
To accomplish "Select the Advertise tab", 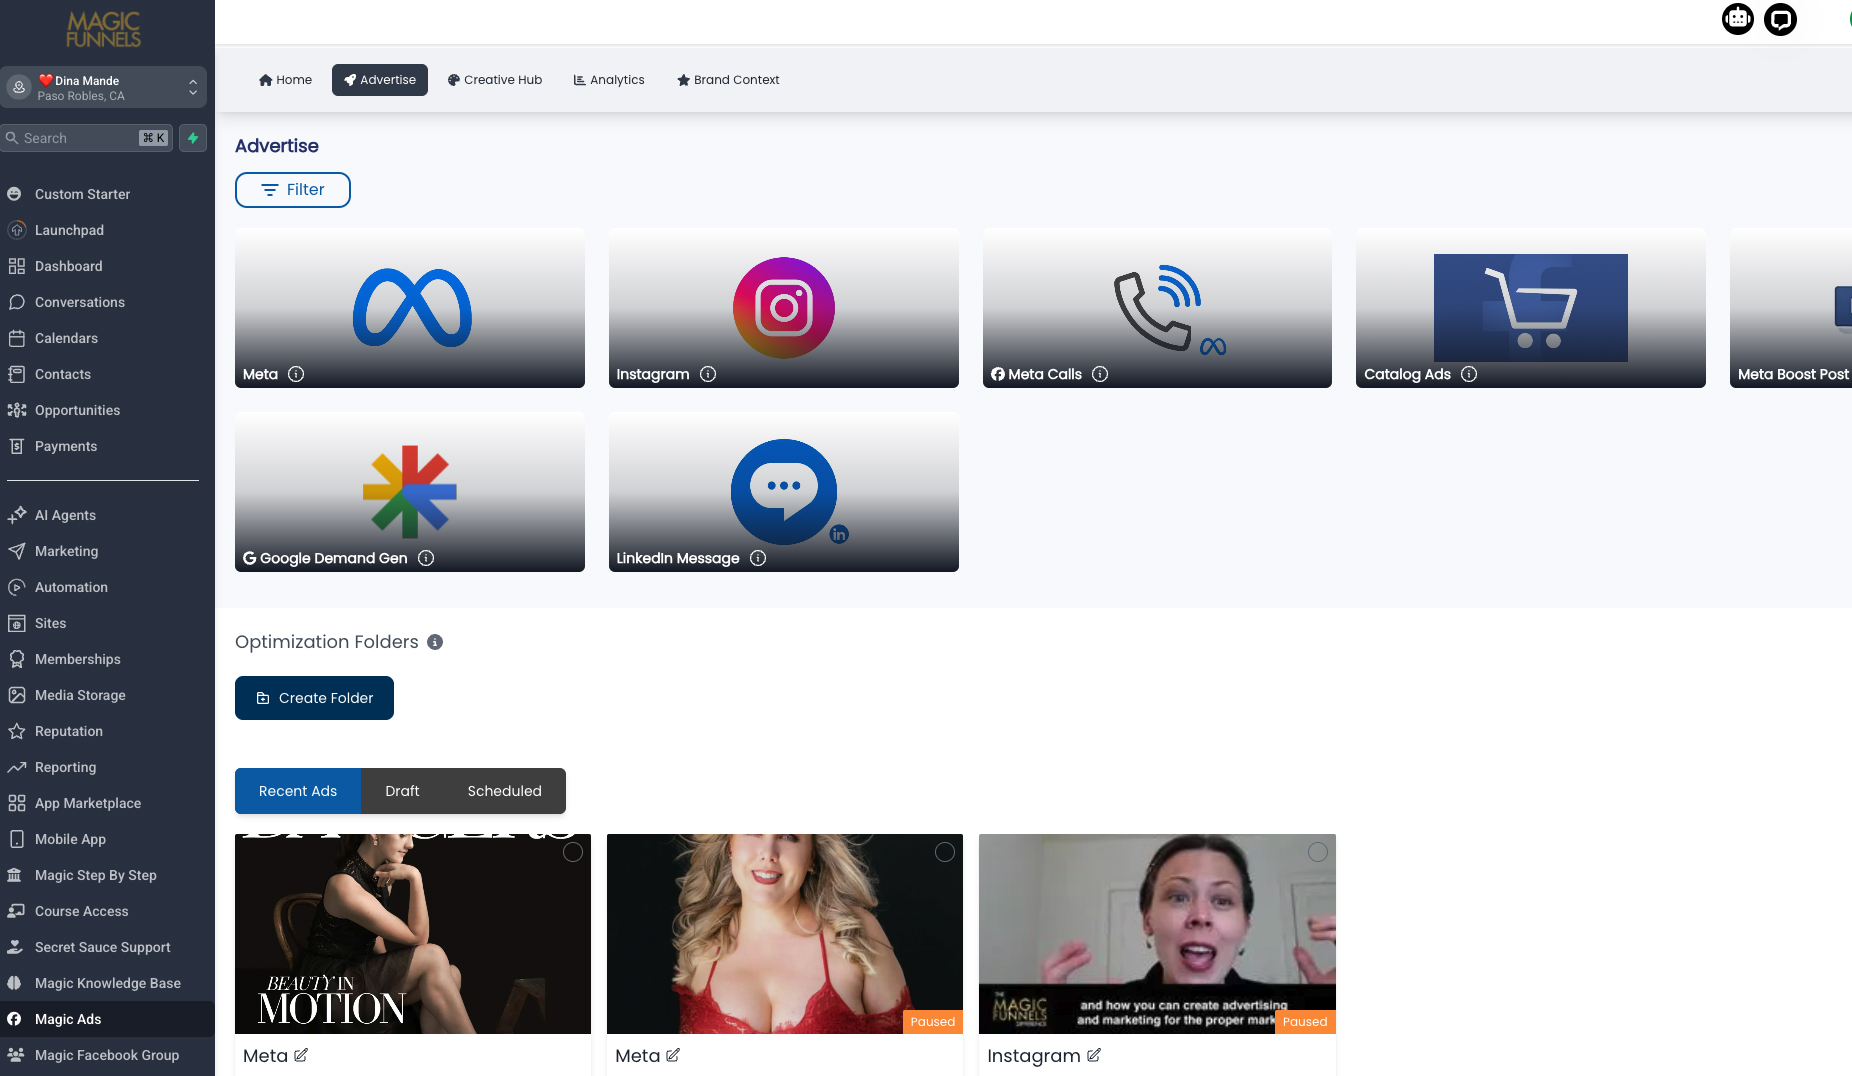I will click(380, 80).
